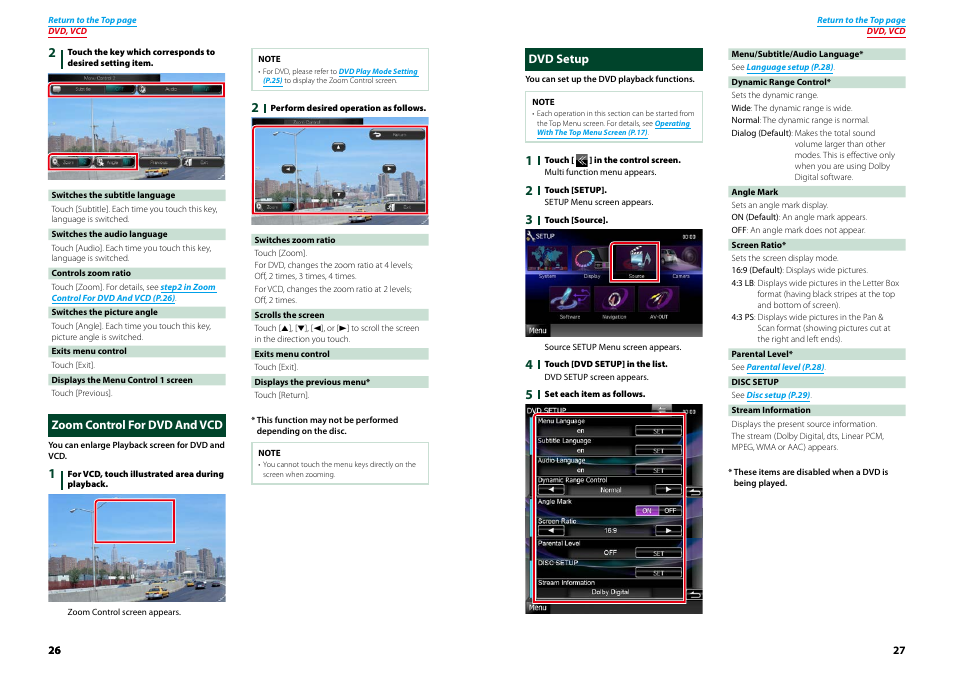954x677 pixels.
Task: Tap Previous key in Menu Control 2
Action: point(159,162)
